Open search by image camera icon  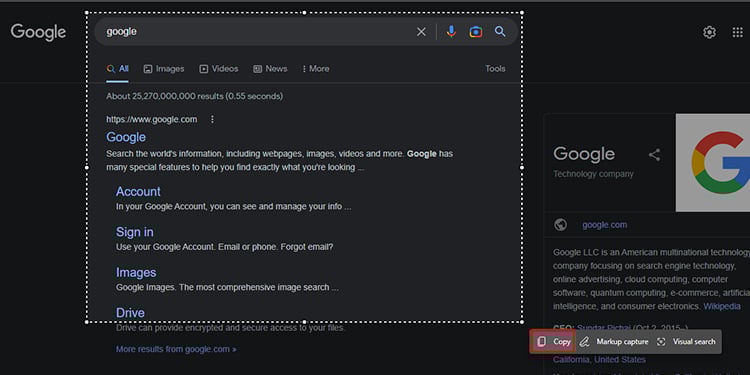(x=475, y=32)
